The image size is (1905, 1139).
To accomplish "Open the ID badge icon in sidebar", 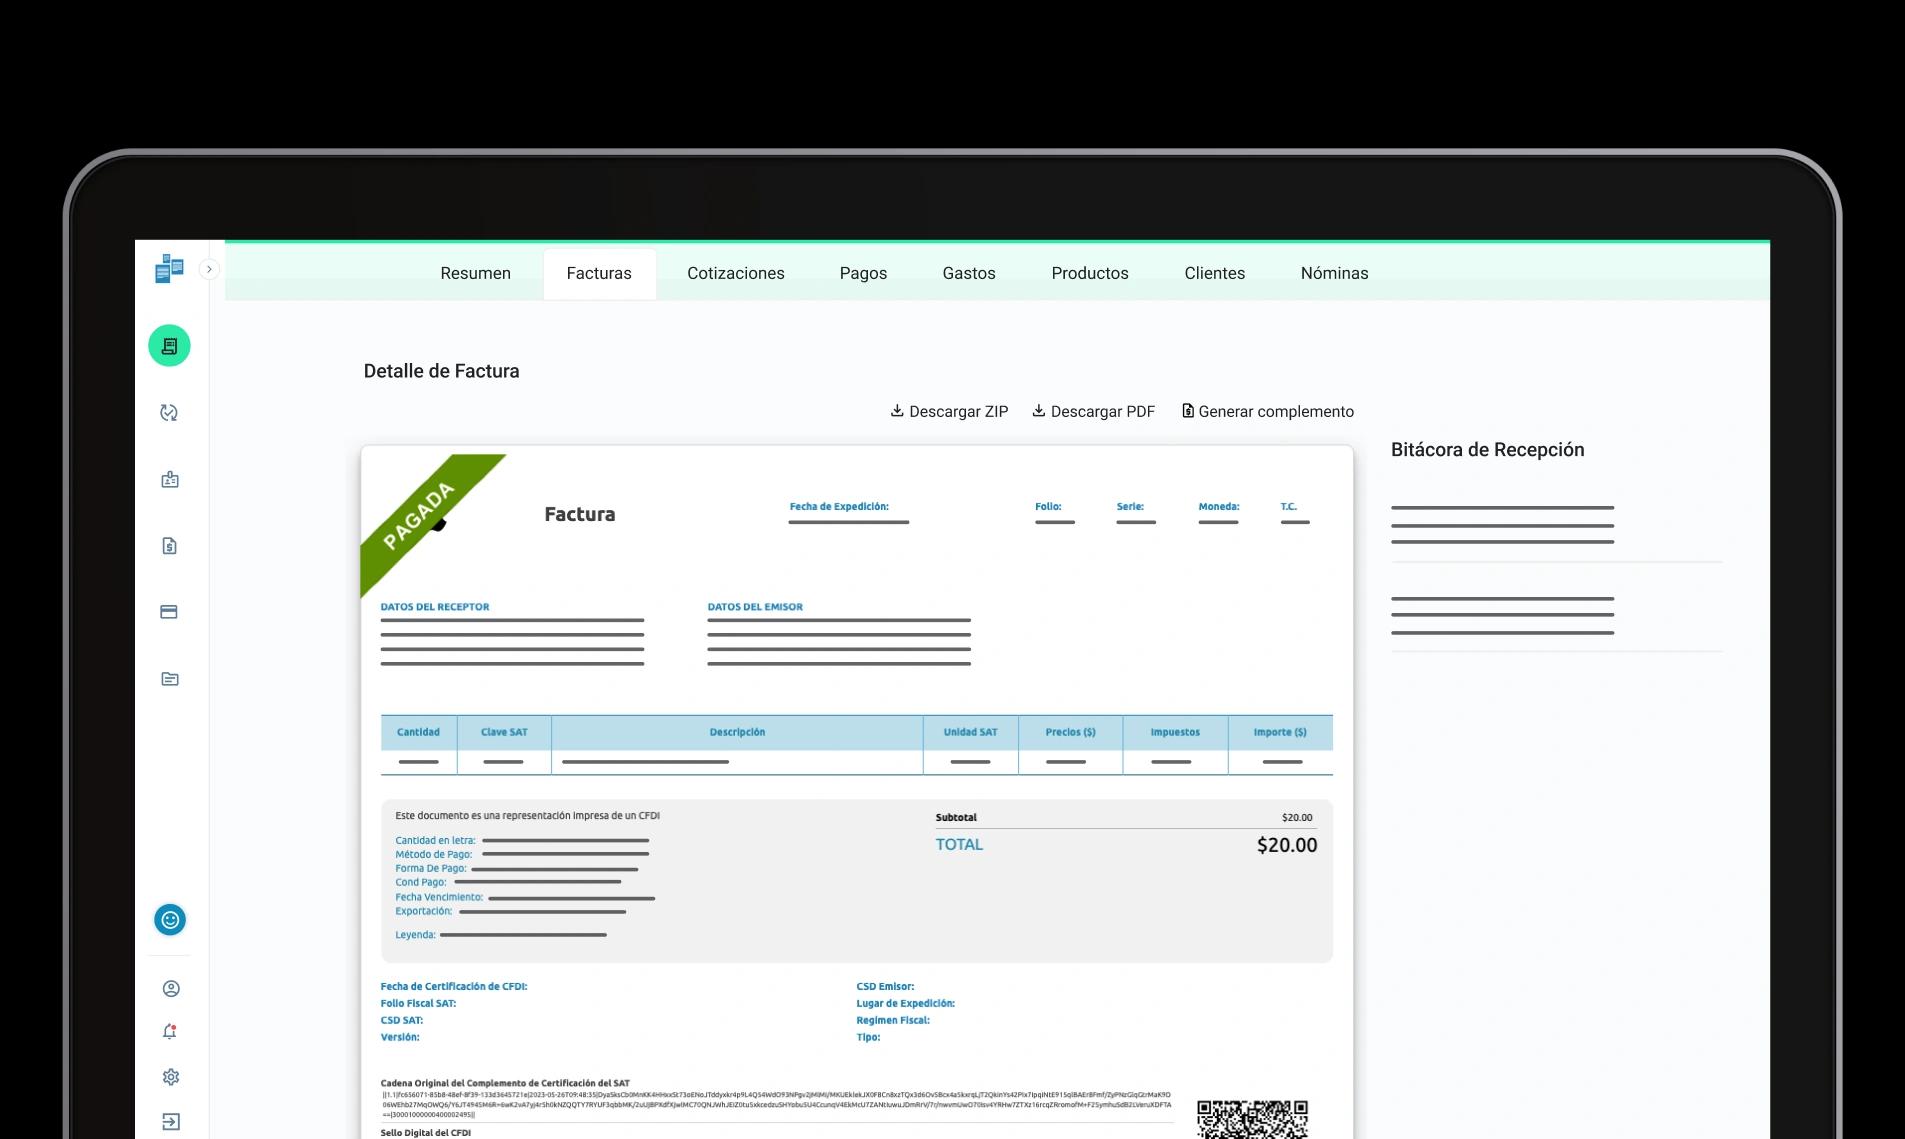I will pyautogui.click(x=169, y=480).
